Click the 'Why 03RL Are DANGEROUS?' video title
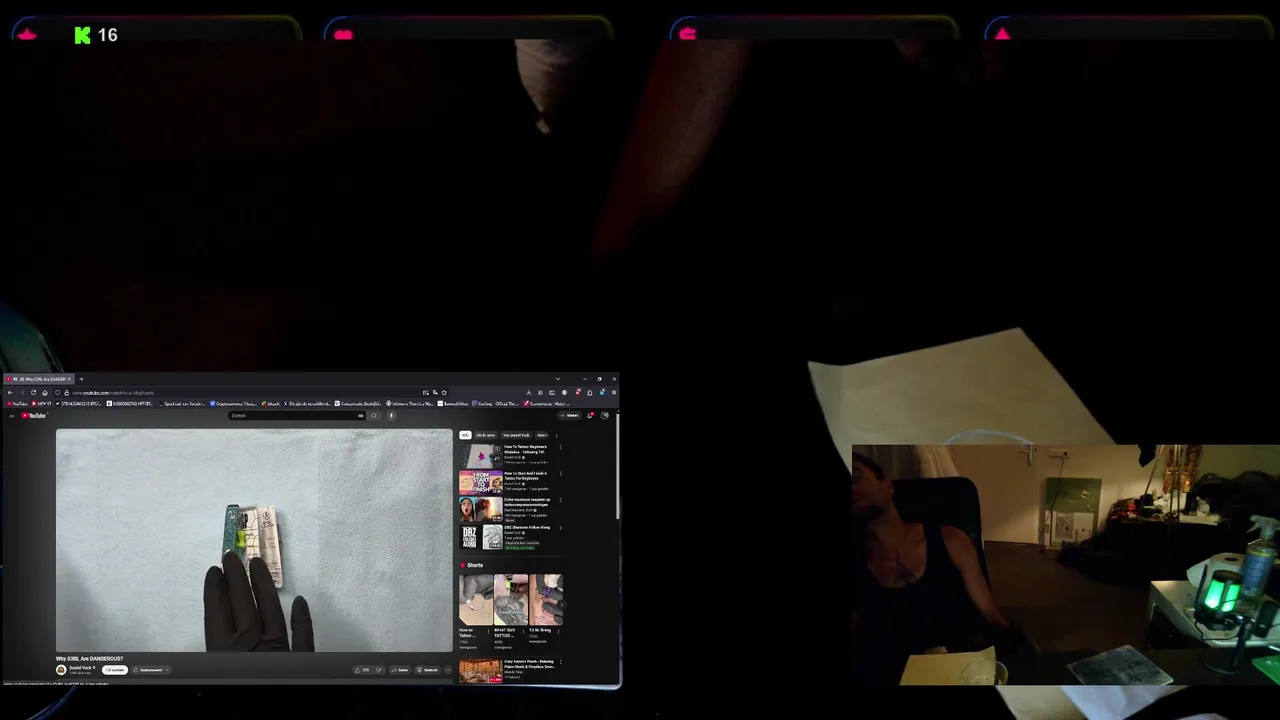The width and height of the screenshot is (1280, 720). [x=89, y=659]
